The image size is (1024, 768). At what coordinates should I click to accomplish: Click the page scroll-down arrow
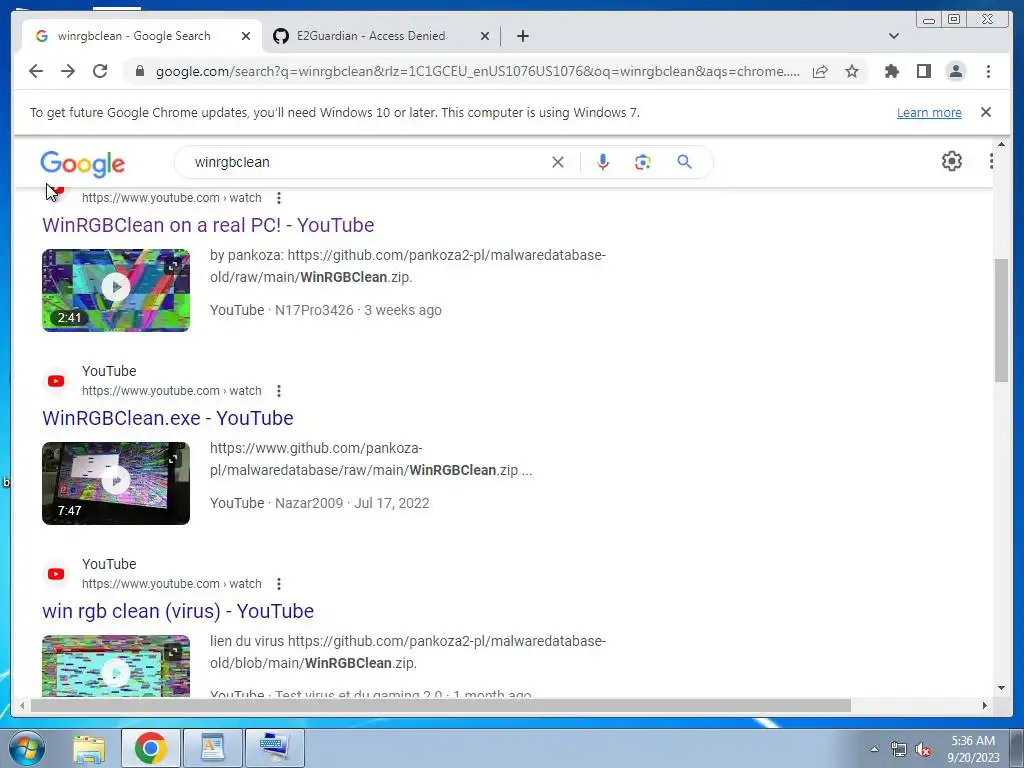[1001, 688]
